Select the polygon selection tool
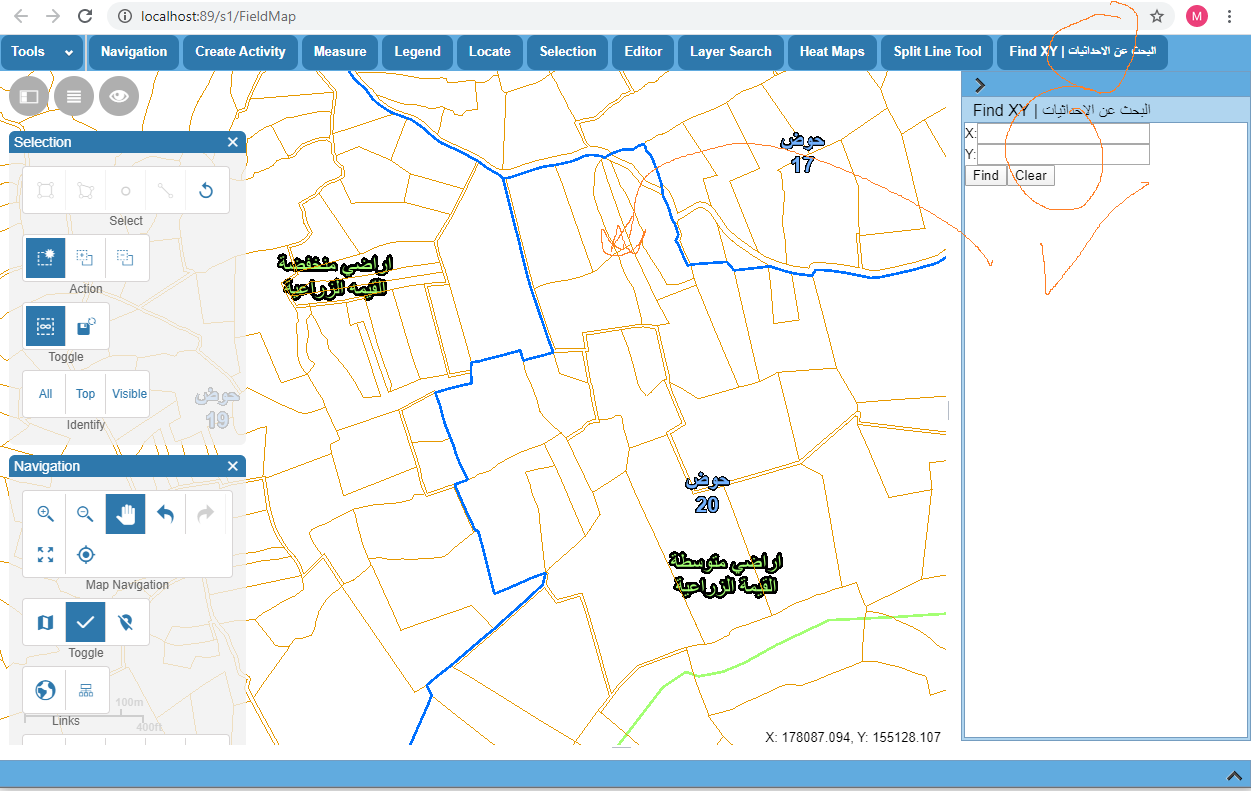1251x791 pixels. coord(85,190)
